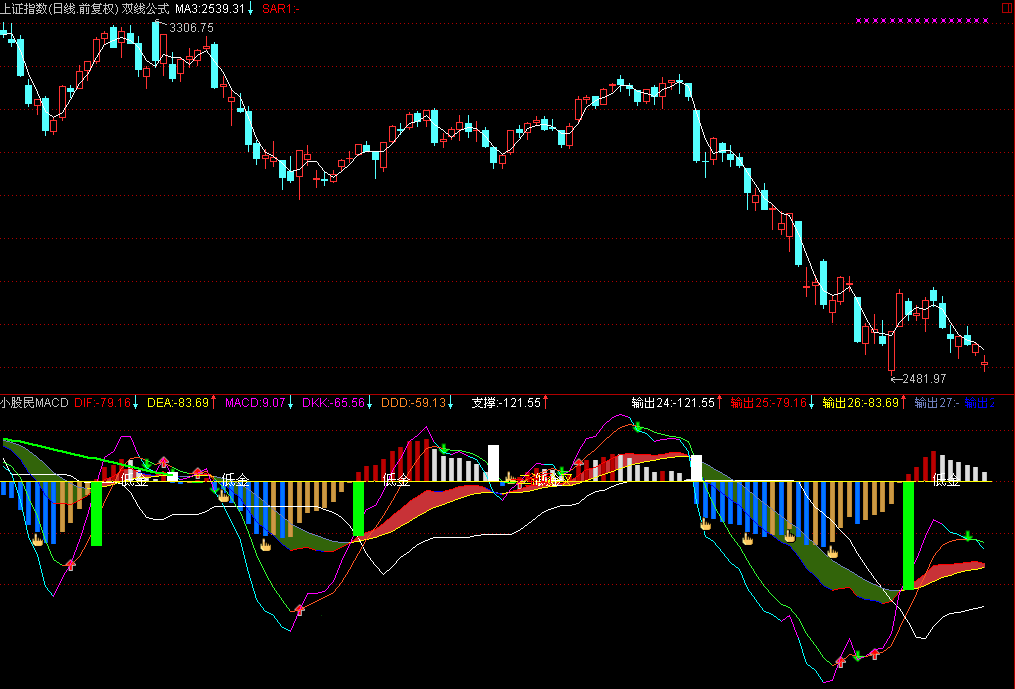The height and width of the screenshot is (689, 1015).
Task: Click the green down arrow above the middle red histogram peak
Action: [x=444, y=449]
